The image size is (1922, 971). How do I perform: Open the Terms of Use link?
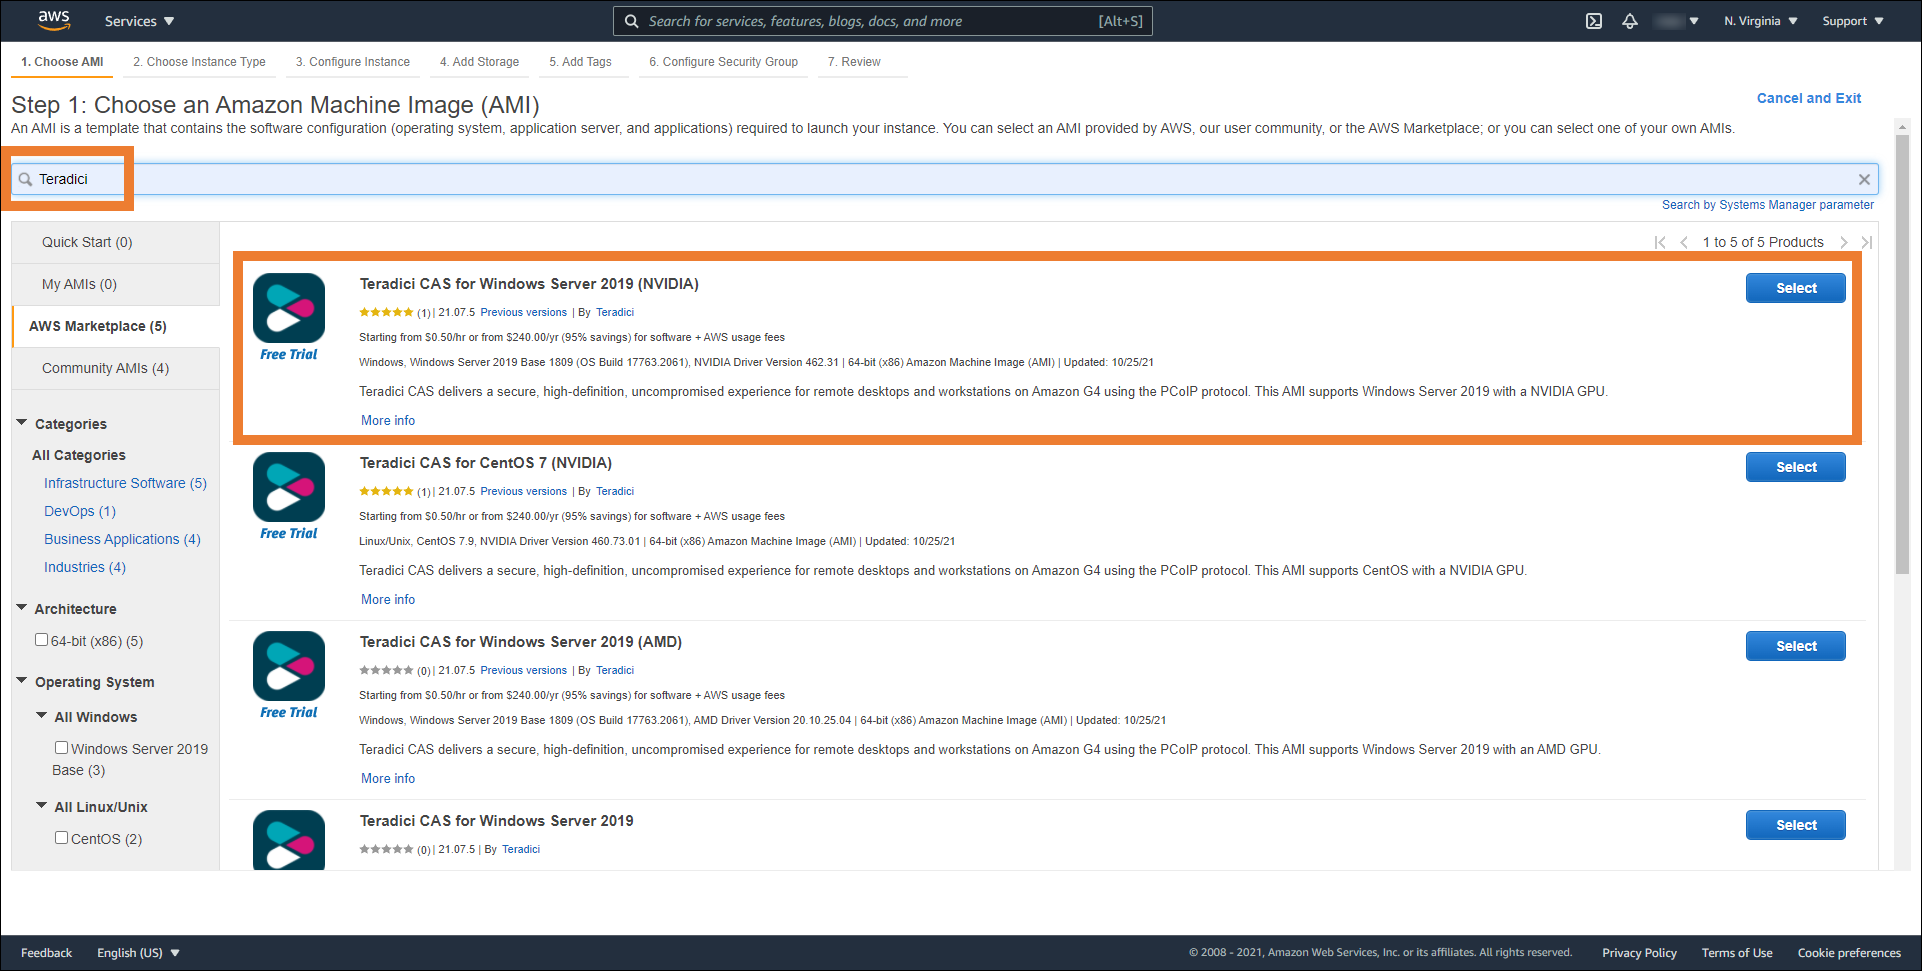(1737, 953)
